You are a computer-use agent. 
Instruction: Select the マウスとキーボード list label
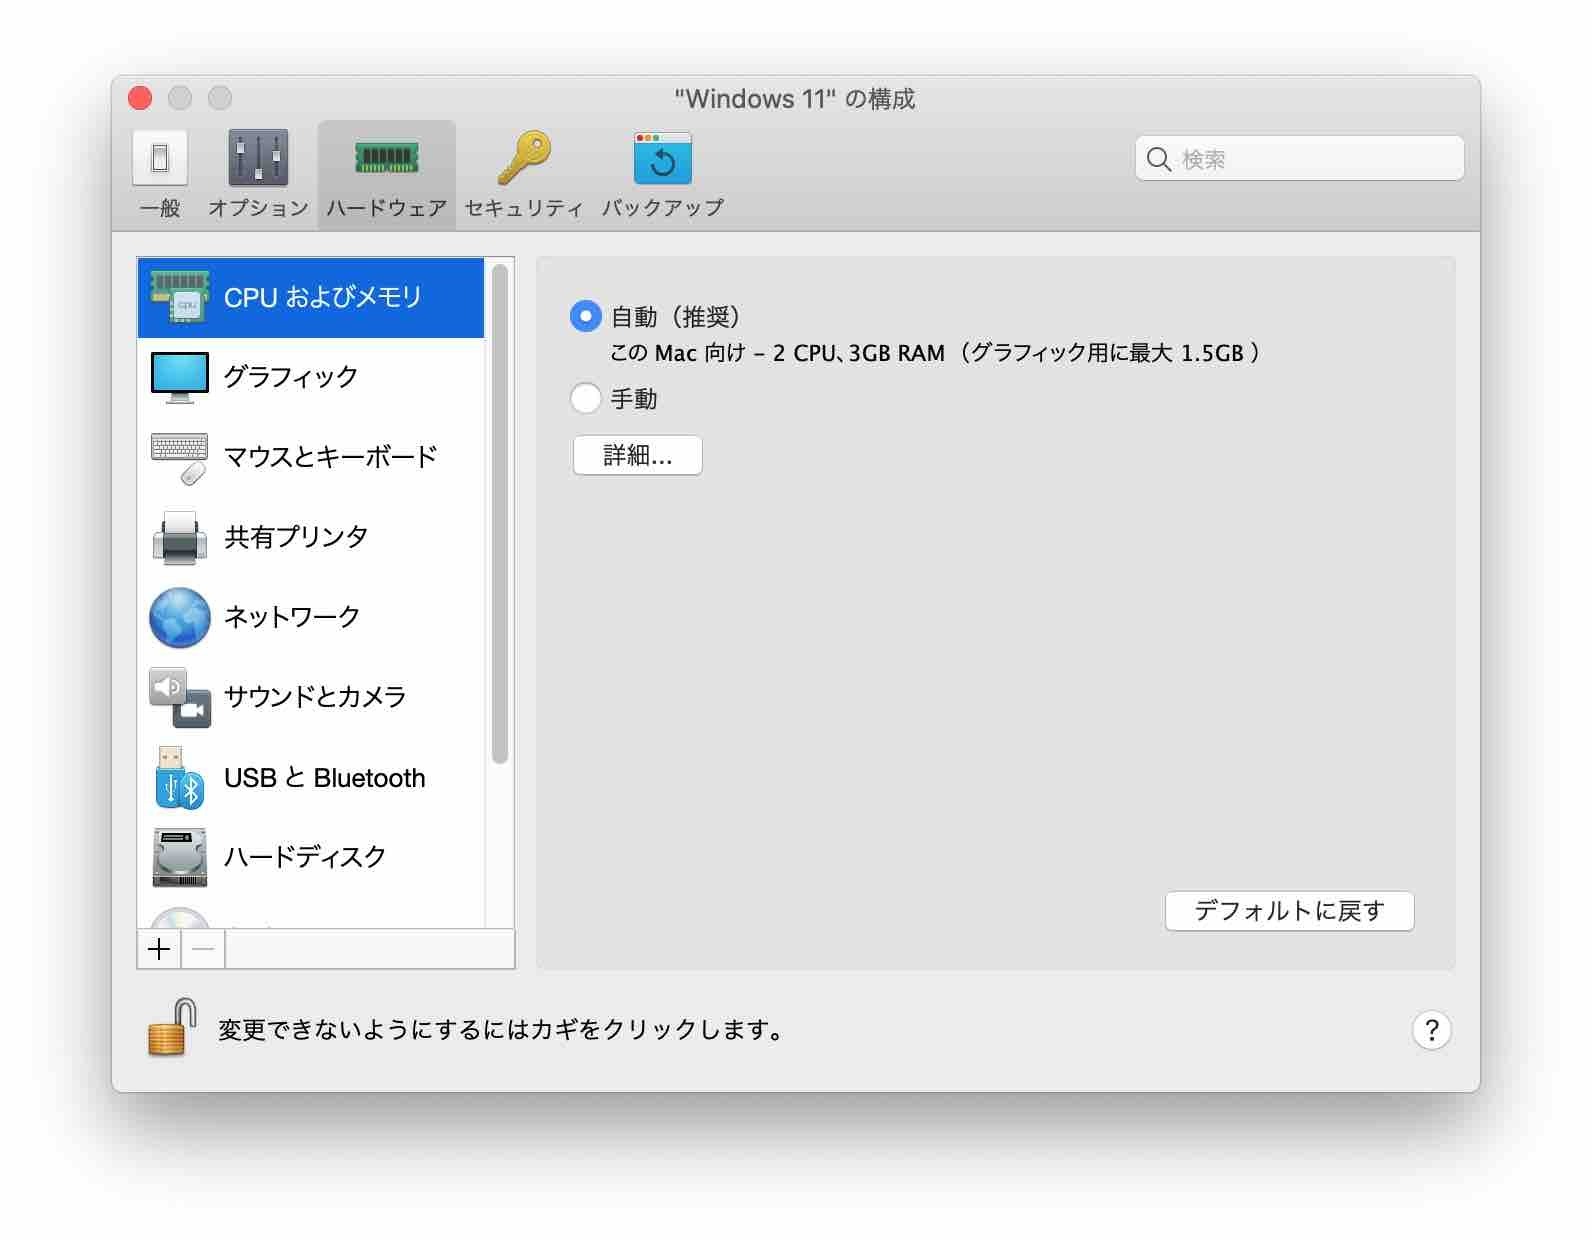pos(331,457)
